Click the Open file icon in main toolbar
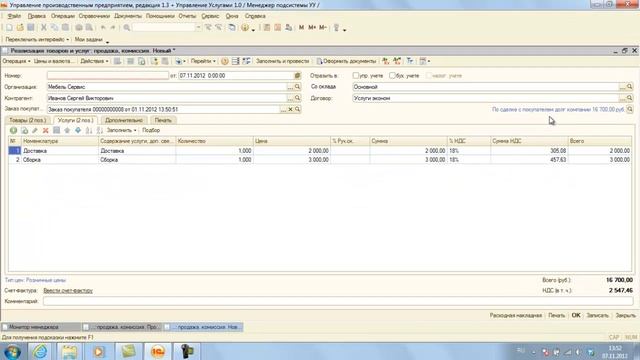Screen dimensions: 640x360 click(20, 28)
